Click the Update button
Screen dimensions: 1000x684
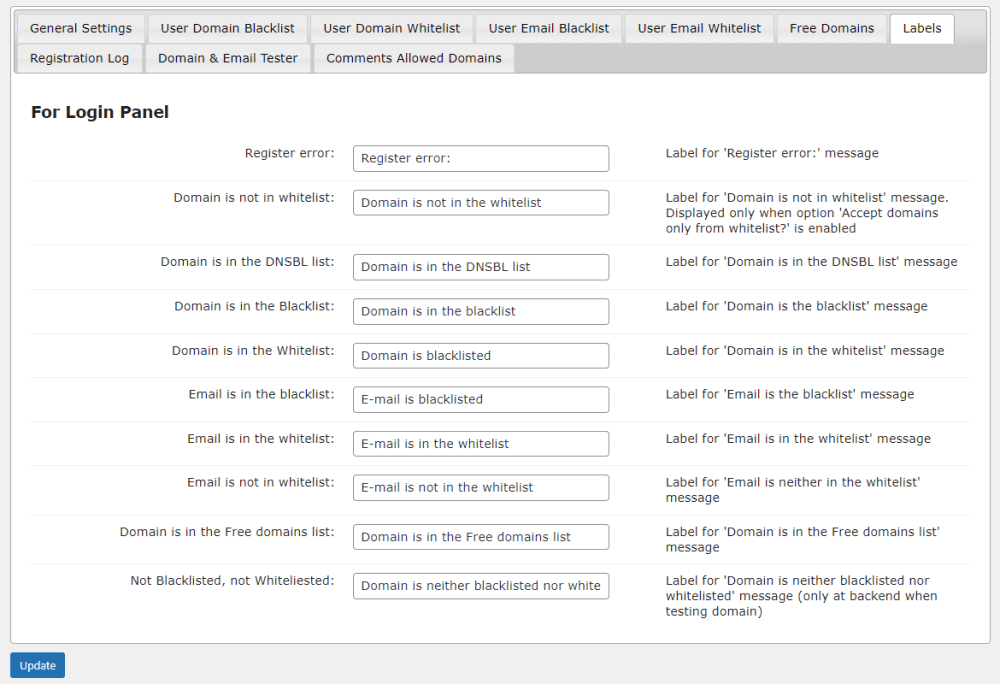[37, 665]
